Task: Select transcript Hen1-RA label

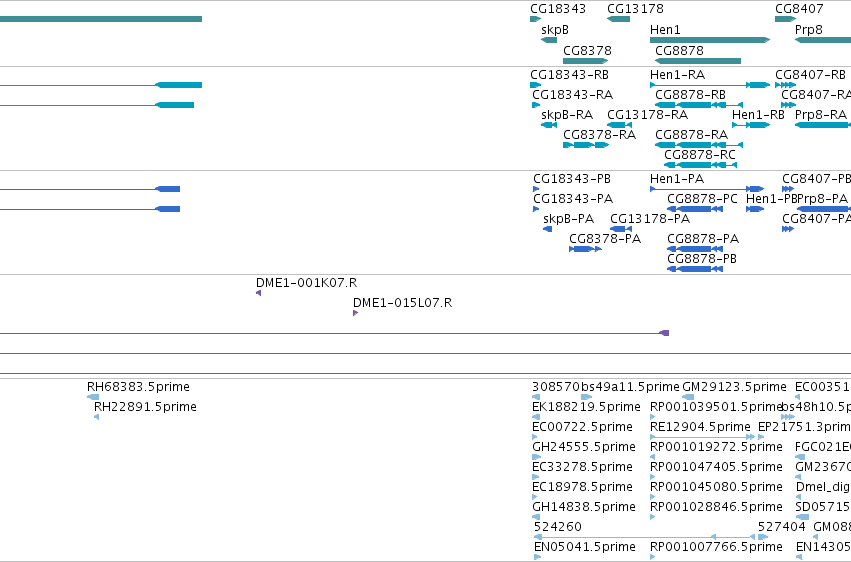Action: coord(677,75)
